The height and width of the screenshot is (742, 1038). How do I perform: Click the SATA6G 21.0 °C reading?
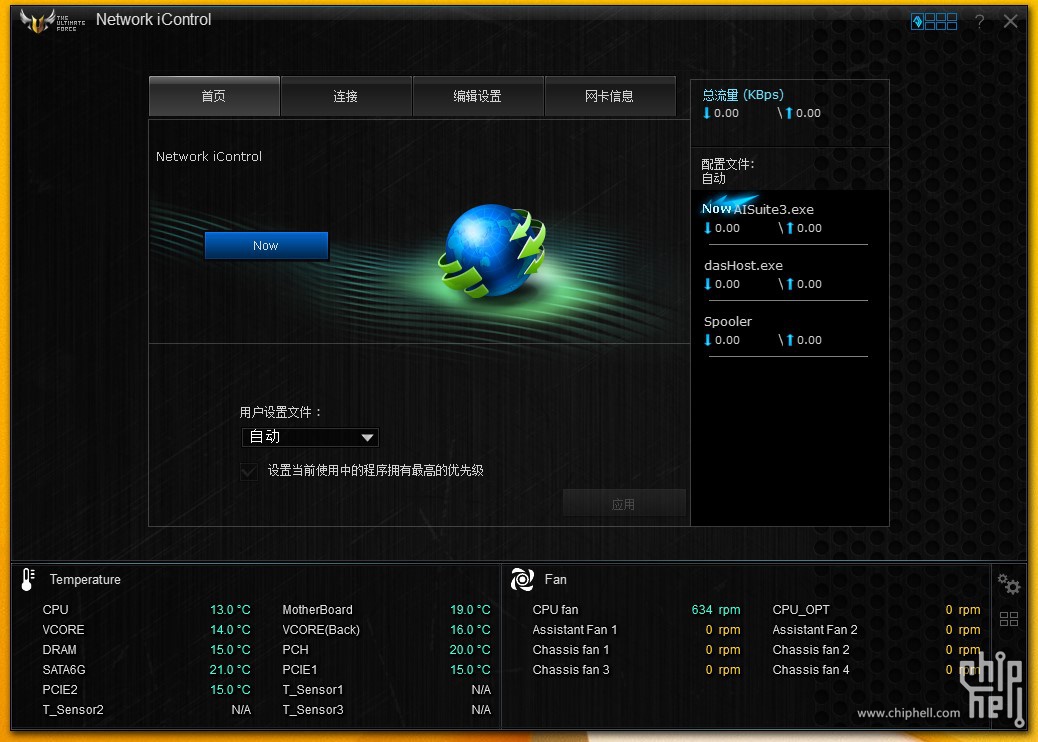[230, 670]
